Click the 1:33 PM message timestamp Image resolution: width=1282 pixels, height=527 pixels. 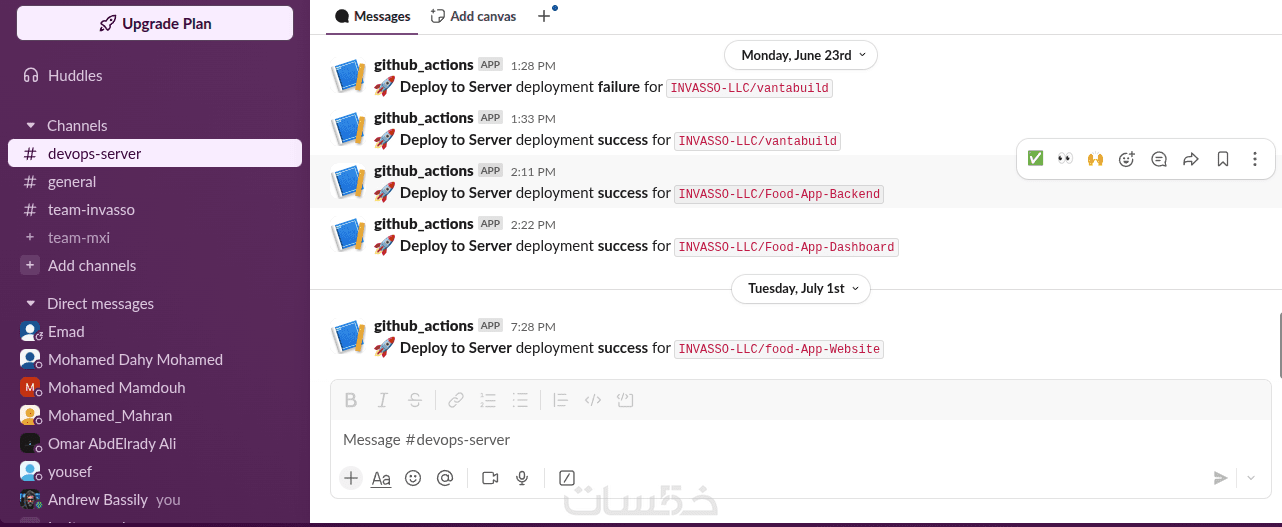(533, 119)
